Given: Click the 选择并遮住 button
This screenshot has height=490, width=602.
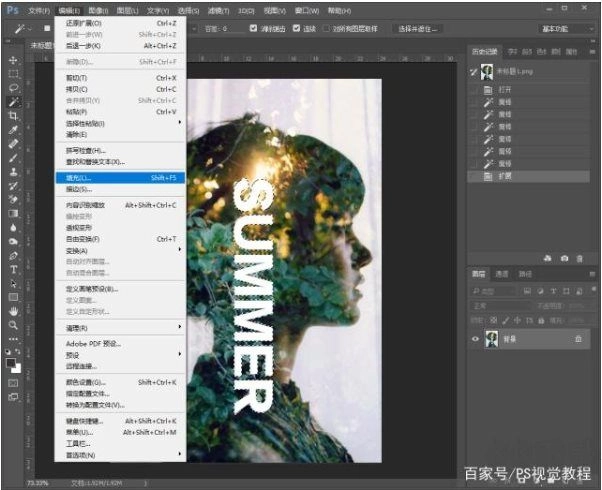Looking at the screenshot, I should 418,29.
